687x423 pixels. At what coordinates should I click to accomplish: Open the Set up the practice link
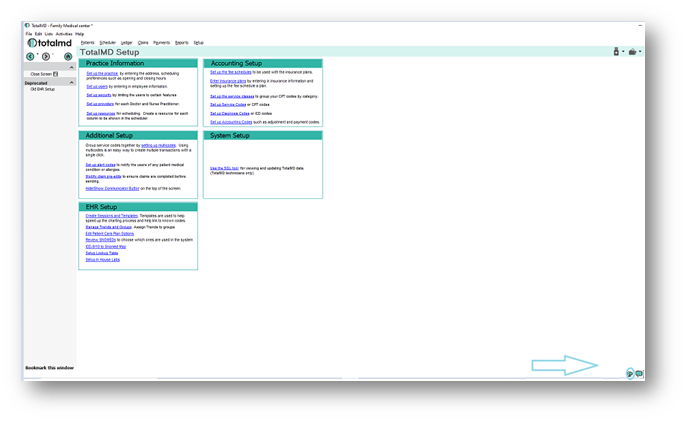pyautogui.click(x=102, y=73)
